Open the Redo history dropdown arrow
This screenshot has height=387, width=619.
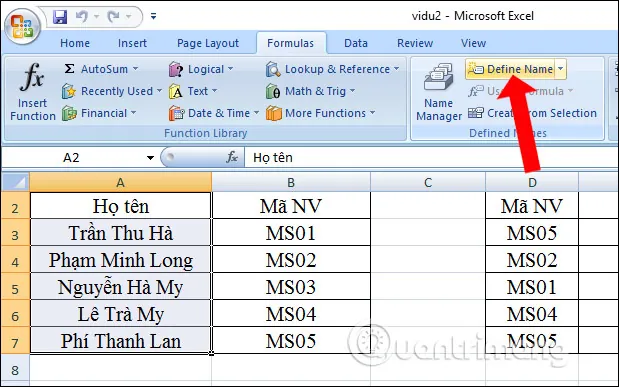129,17
